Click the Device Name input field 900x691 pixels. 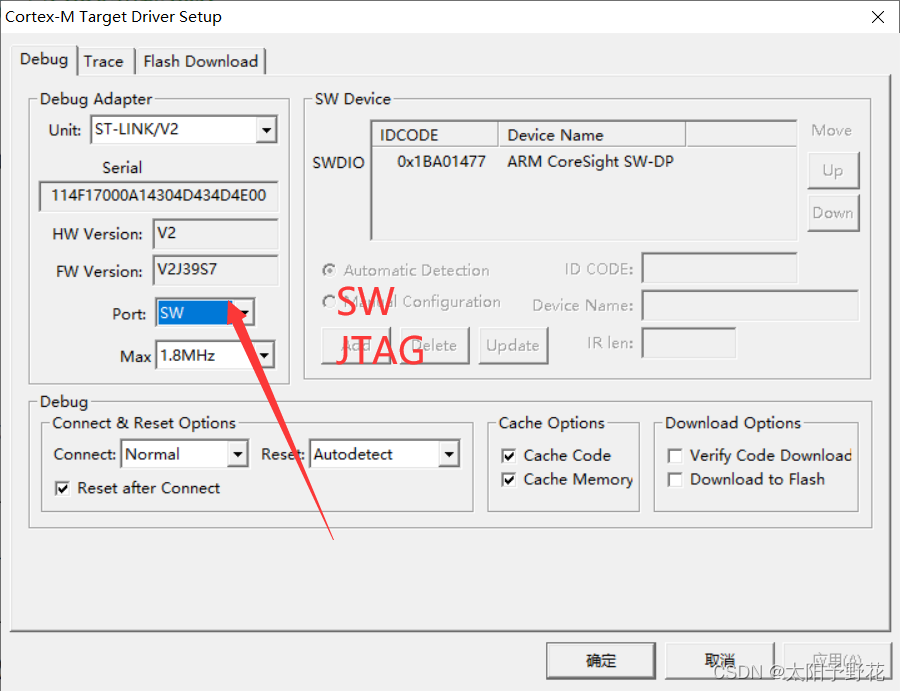coord(750,305)
